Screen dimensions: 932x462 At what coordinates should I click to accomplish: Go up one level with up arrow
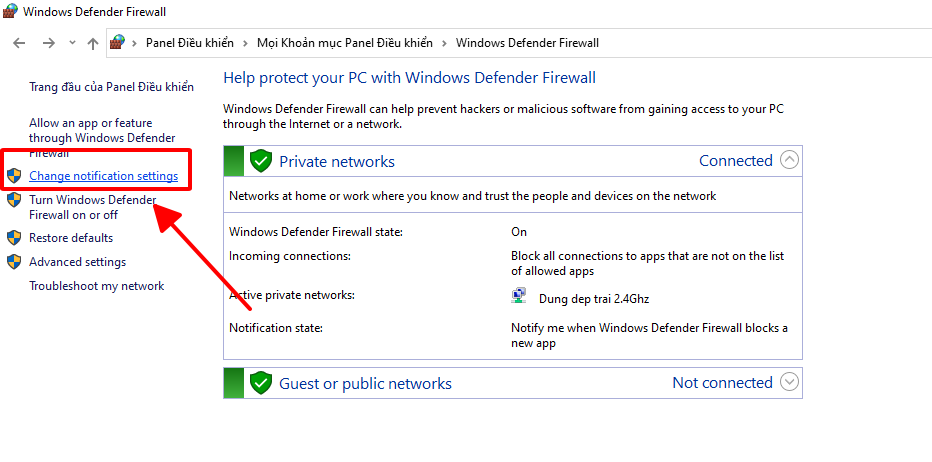point(93,43)
